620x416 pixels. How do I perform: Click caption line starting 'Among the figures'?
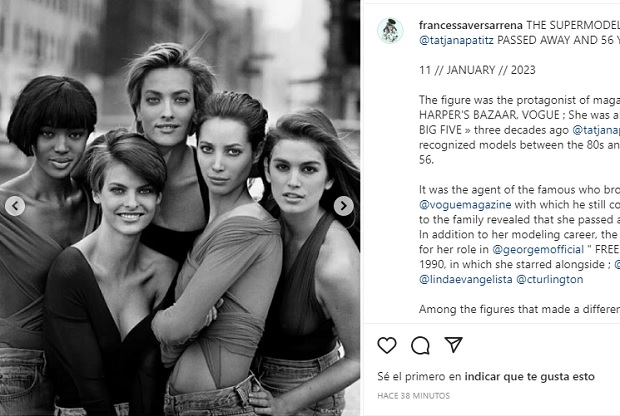(519, 309)
